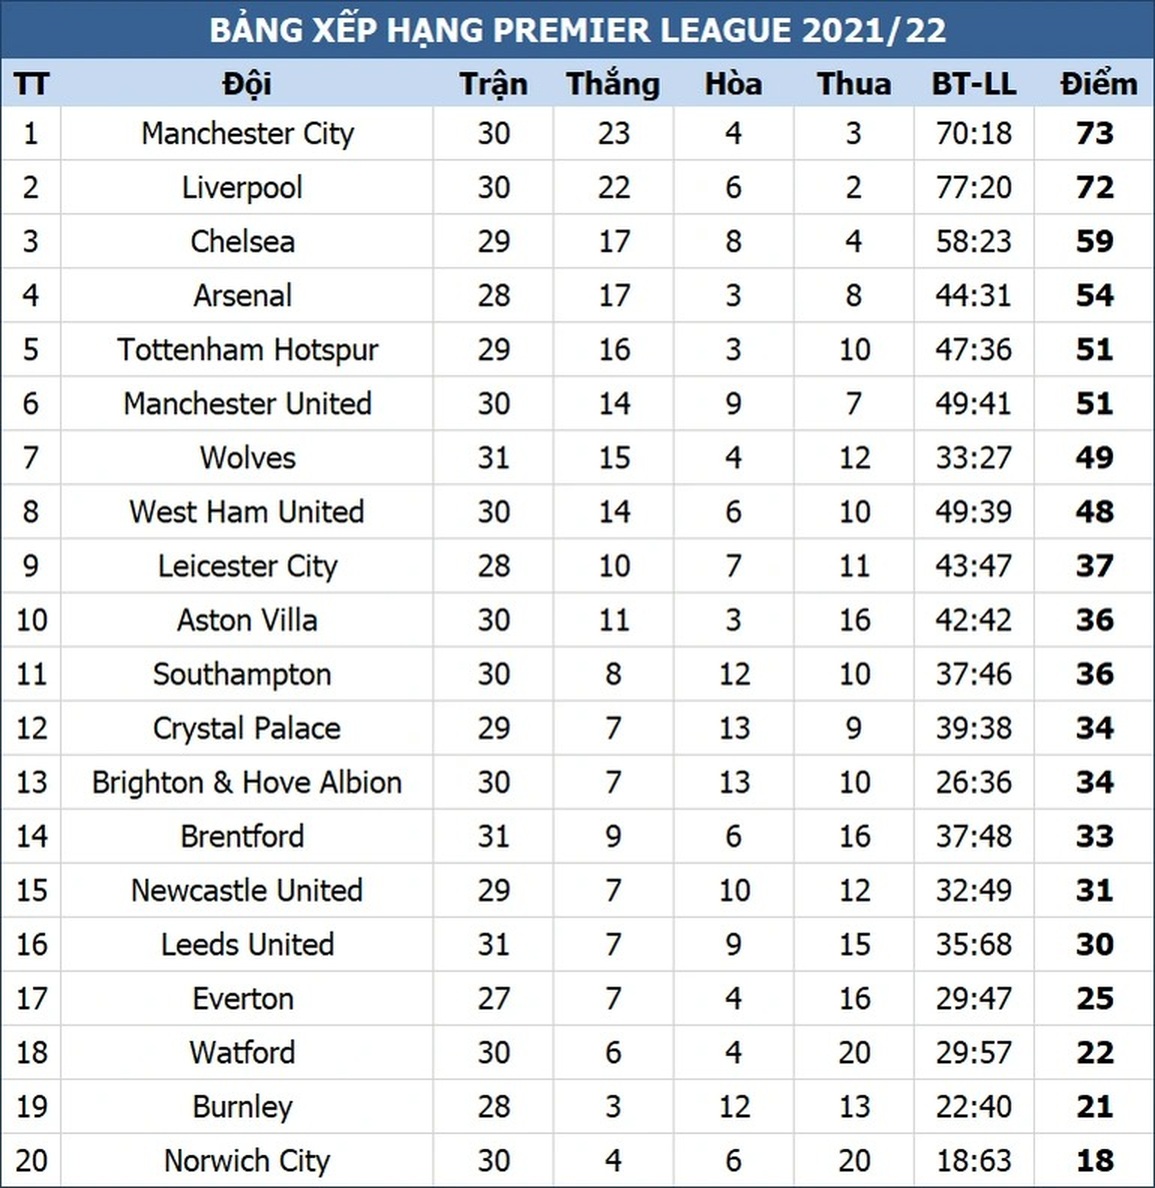Select Liverpool's goal difference 77:20
This screenshot has height=1188, width=1155.
pyautogui.click(x=973, y=187)
